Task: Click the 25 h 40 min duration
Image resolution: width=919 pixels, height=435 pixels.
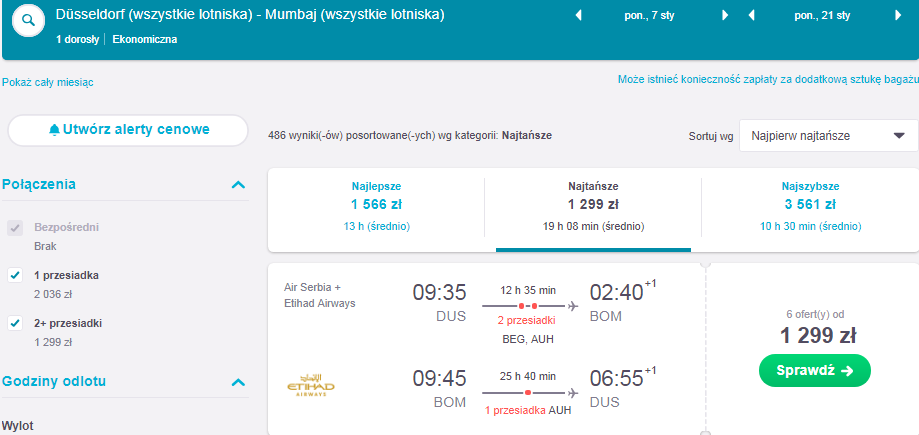Action: click(528, 376)
